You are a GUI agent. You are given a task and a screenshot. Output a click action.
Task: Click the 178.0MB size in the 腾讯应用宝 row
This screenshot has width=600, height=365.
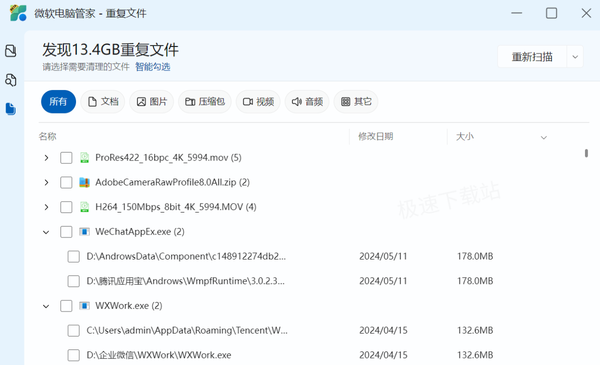(x=475, y=281)
